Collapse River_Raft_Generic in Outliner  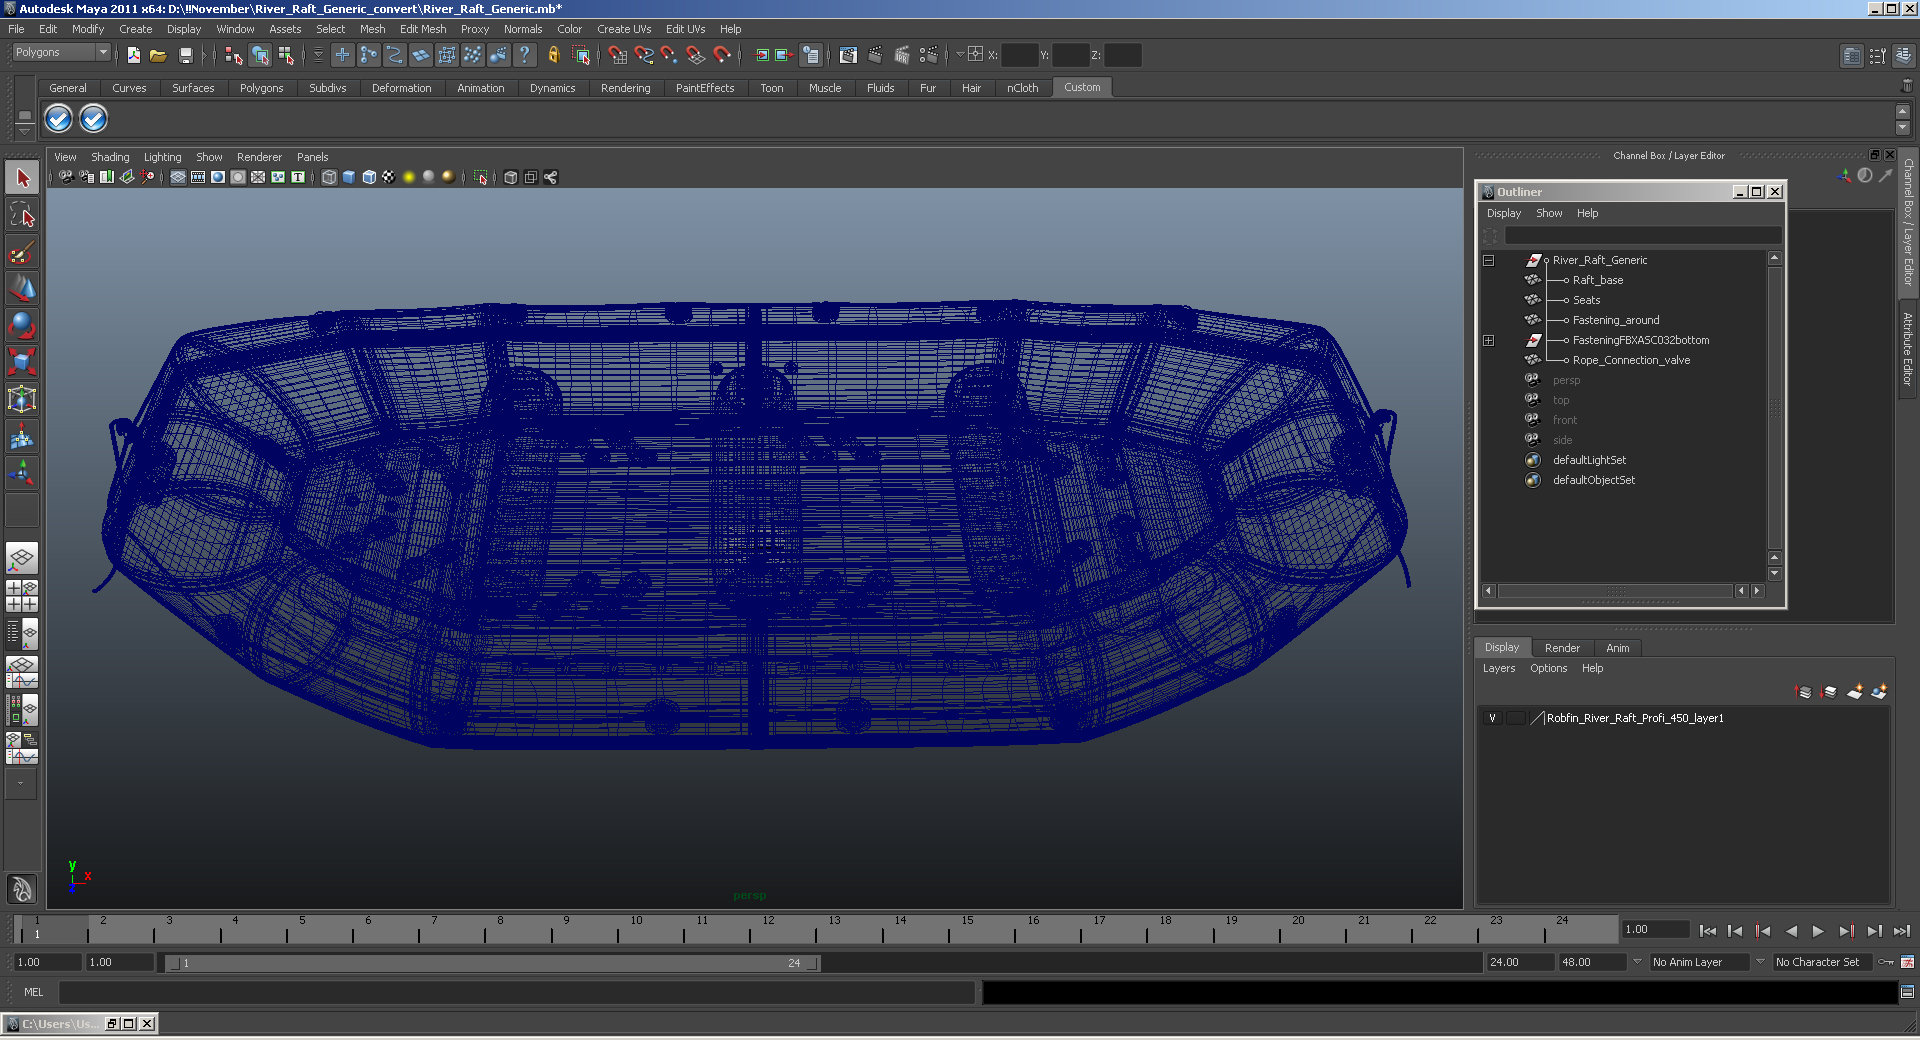[x=1488, y=260]
